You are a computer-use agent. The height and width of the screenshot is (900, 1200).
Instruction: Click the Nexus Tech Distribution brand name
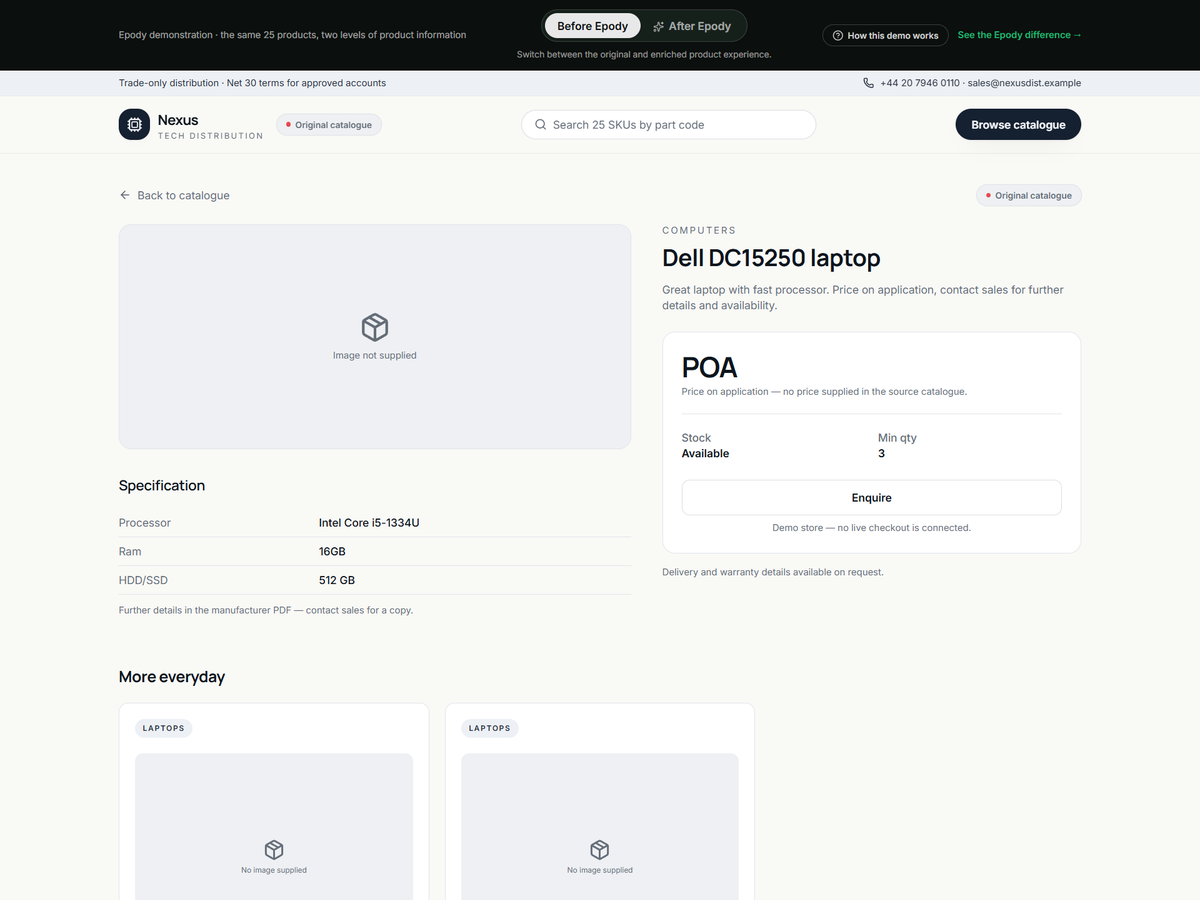[x=210, y=127]
